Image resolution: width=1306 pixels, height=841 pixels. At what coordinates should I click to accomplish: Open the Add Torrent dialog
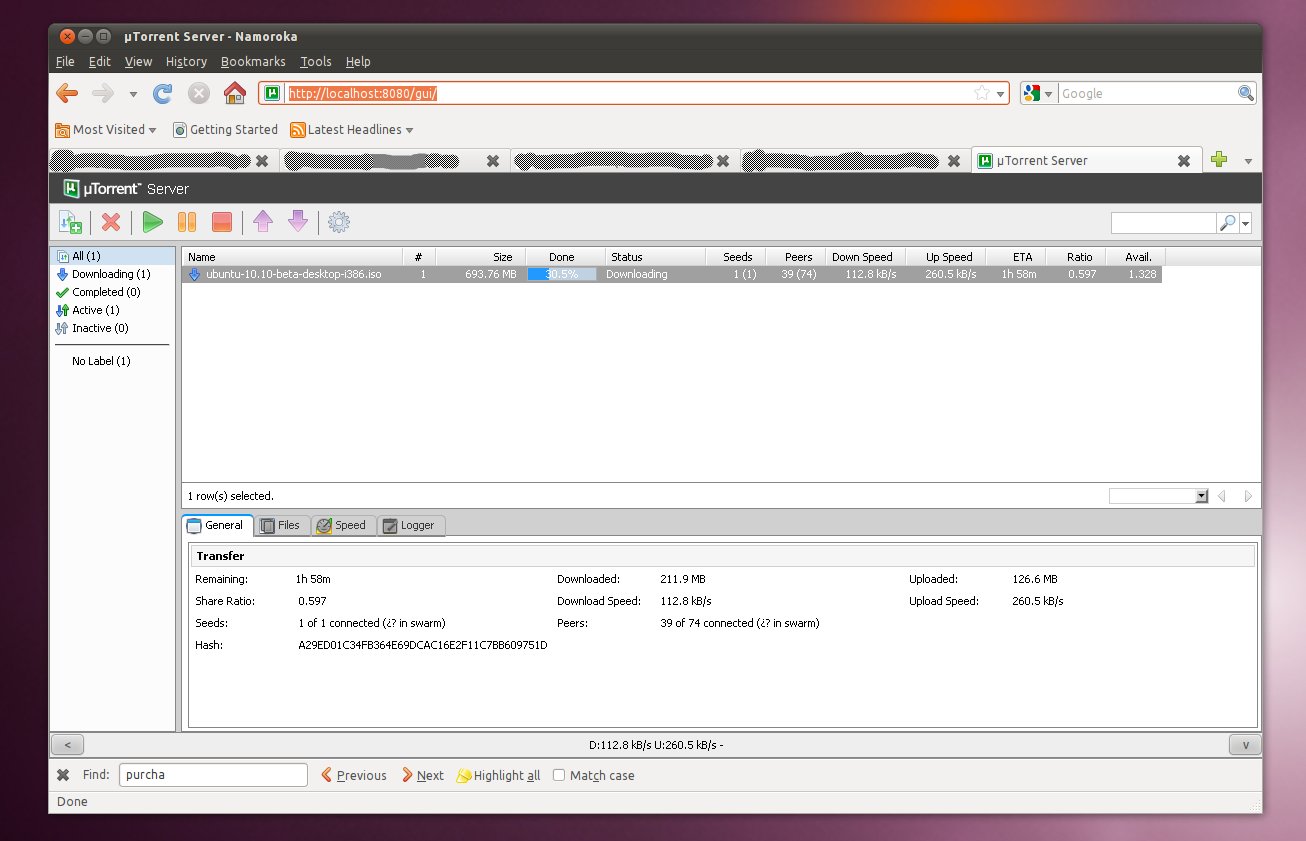point(69,221)
